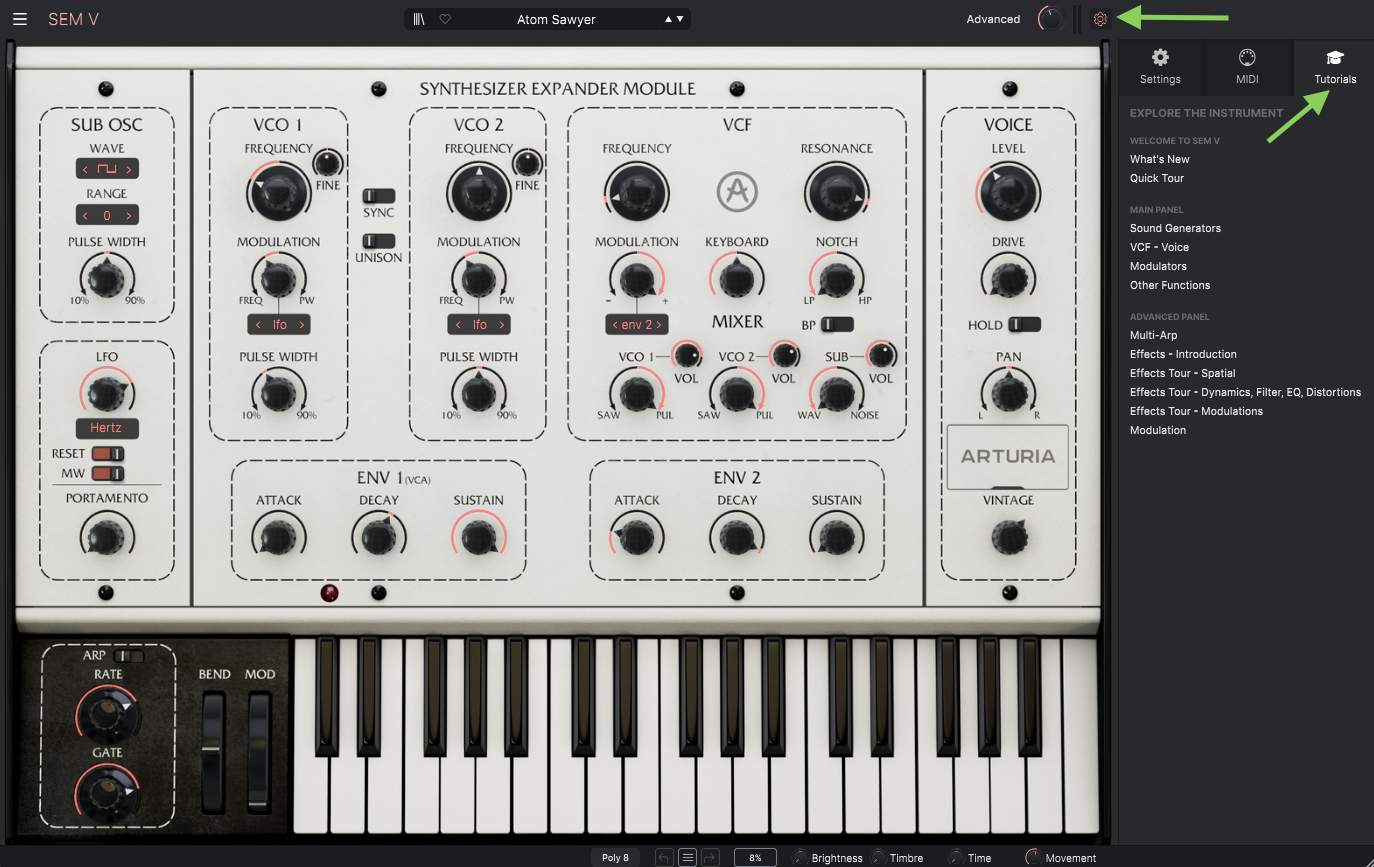
Task: Click the Advanced button
Action: 993,19
